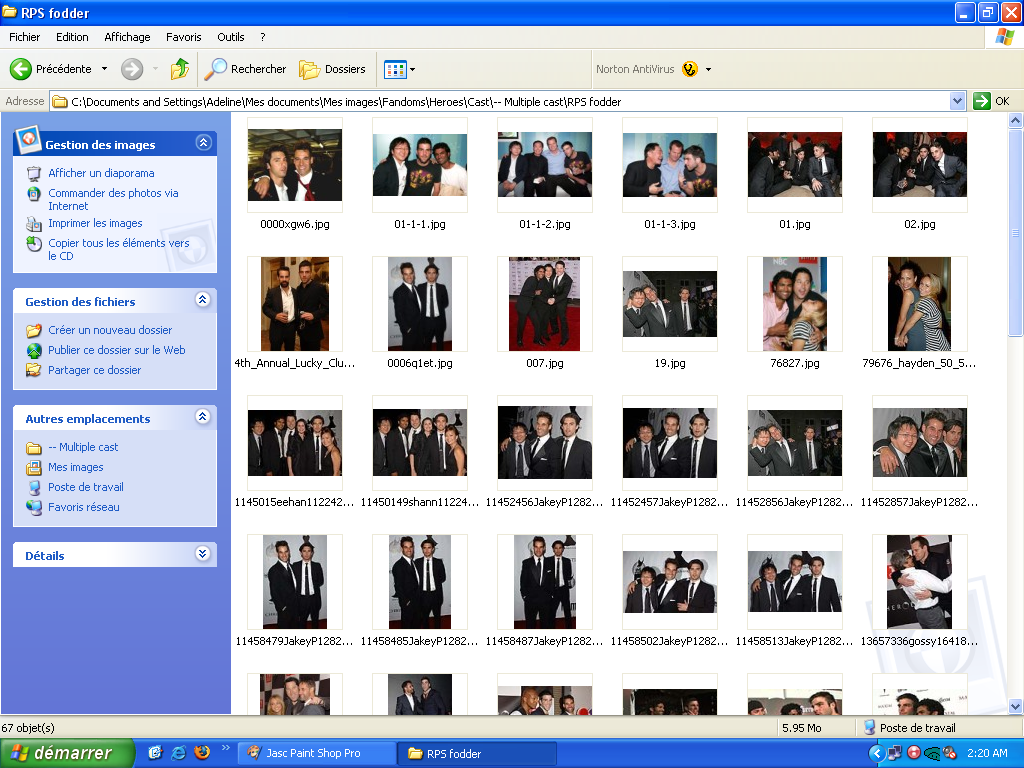Open the Outils menu

coord(231,37)
